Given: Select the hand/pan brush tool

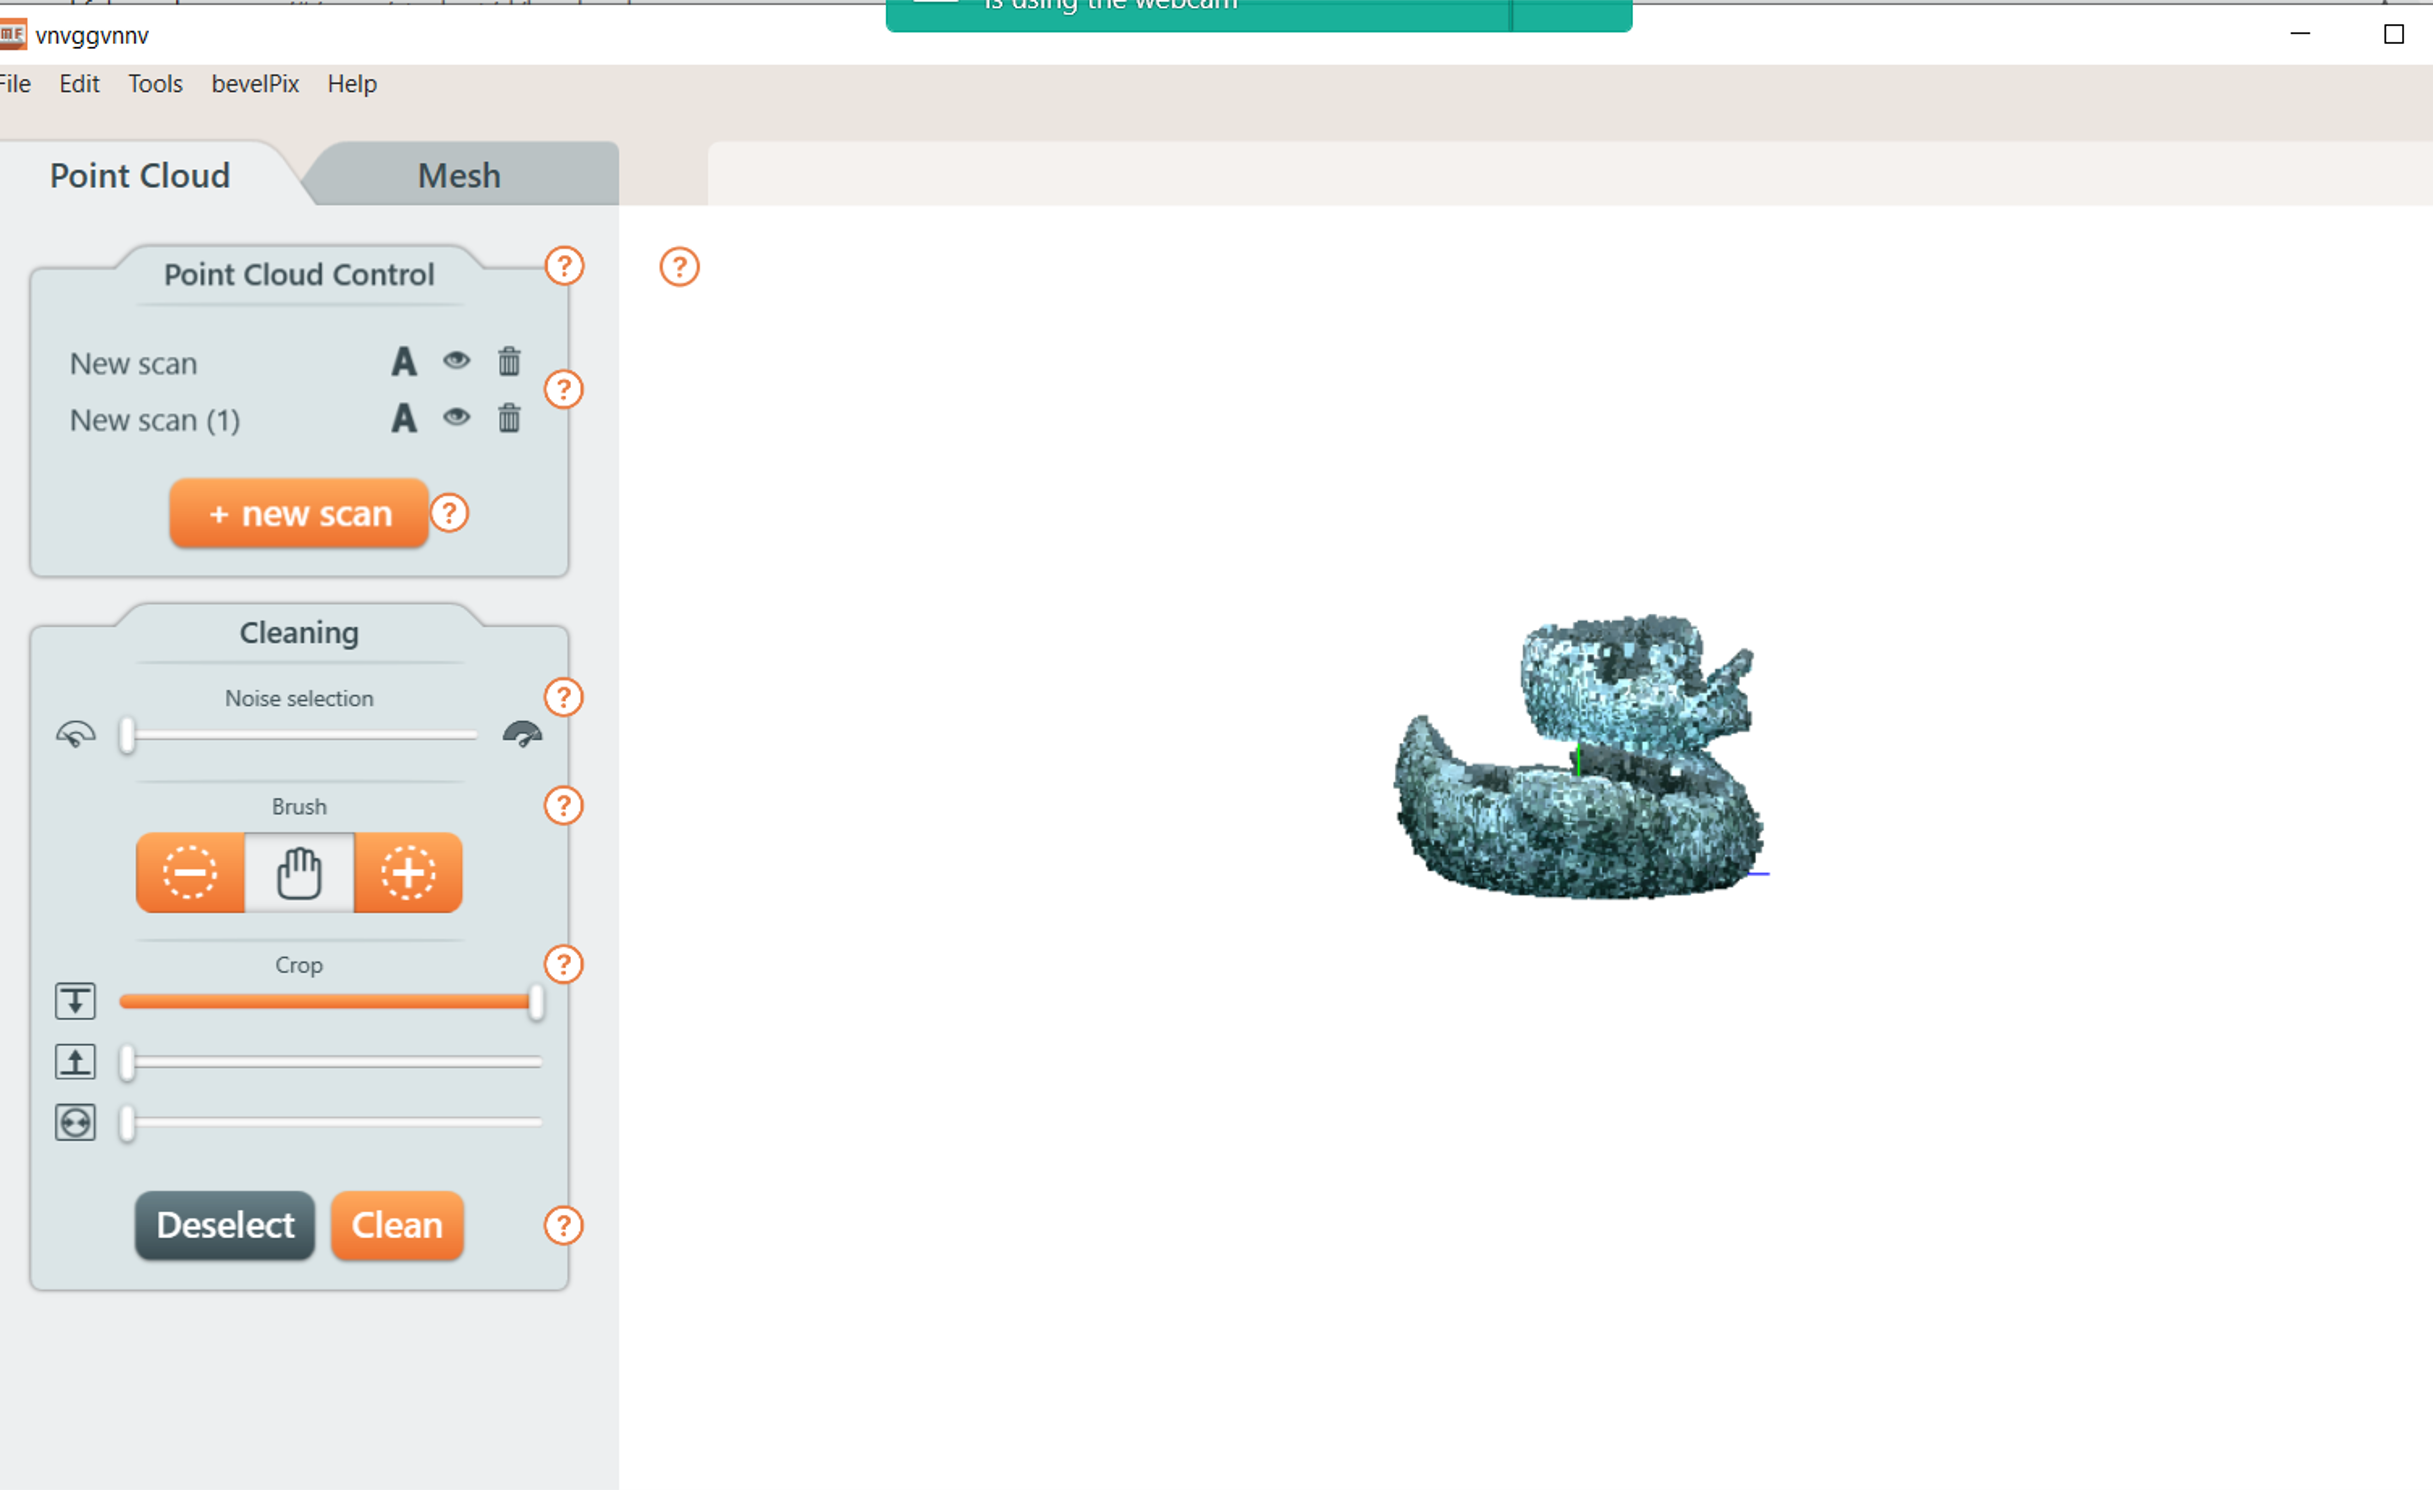Looking at the screenshot, I should tap(301, 873).
